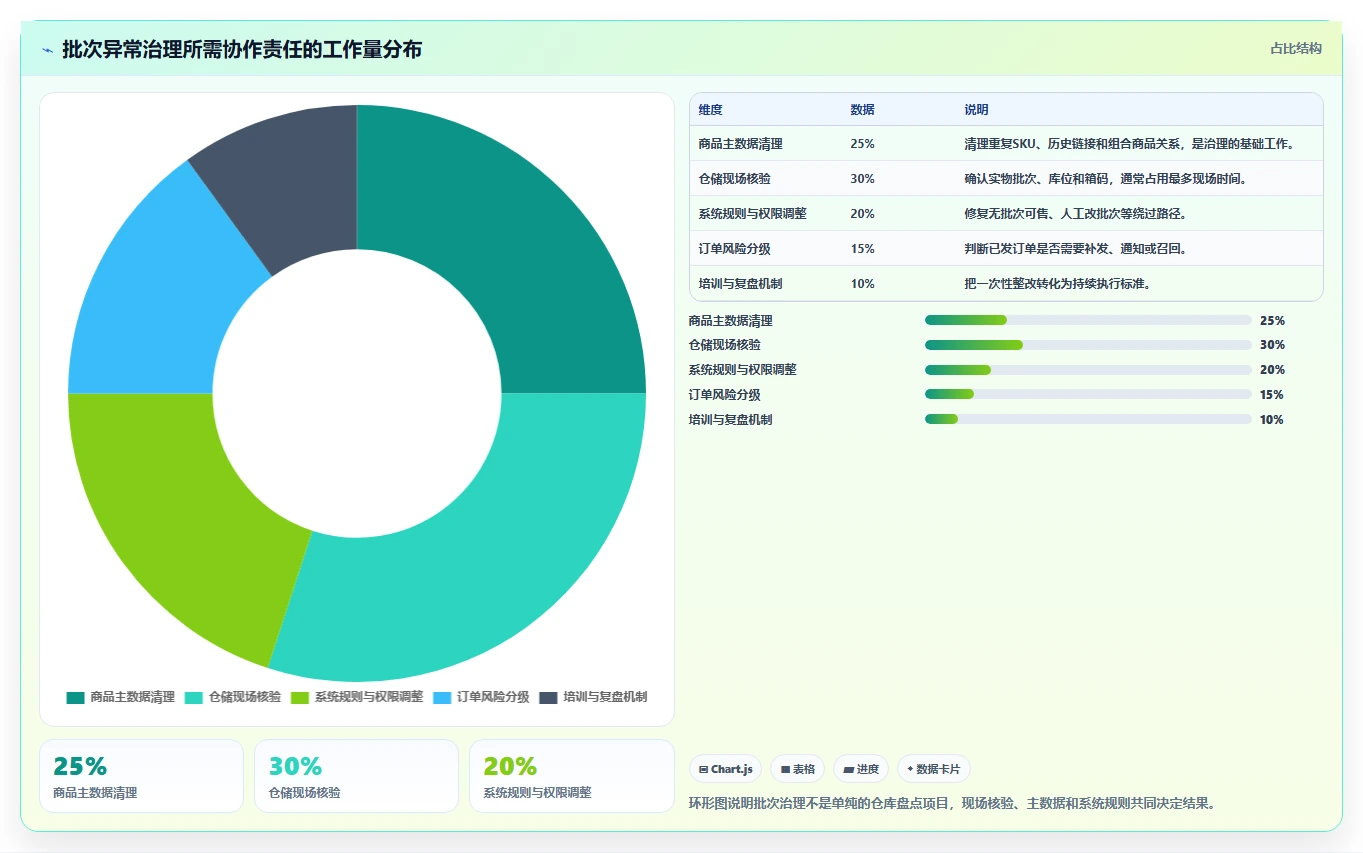Toggle the 商品主数据清理 legend color swatch
The height and width of the screenshot is (853, 1363).
(x=76, y=697)
